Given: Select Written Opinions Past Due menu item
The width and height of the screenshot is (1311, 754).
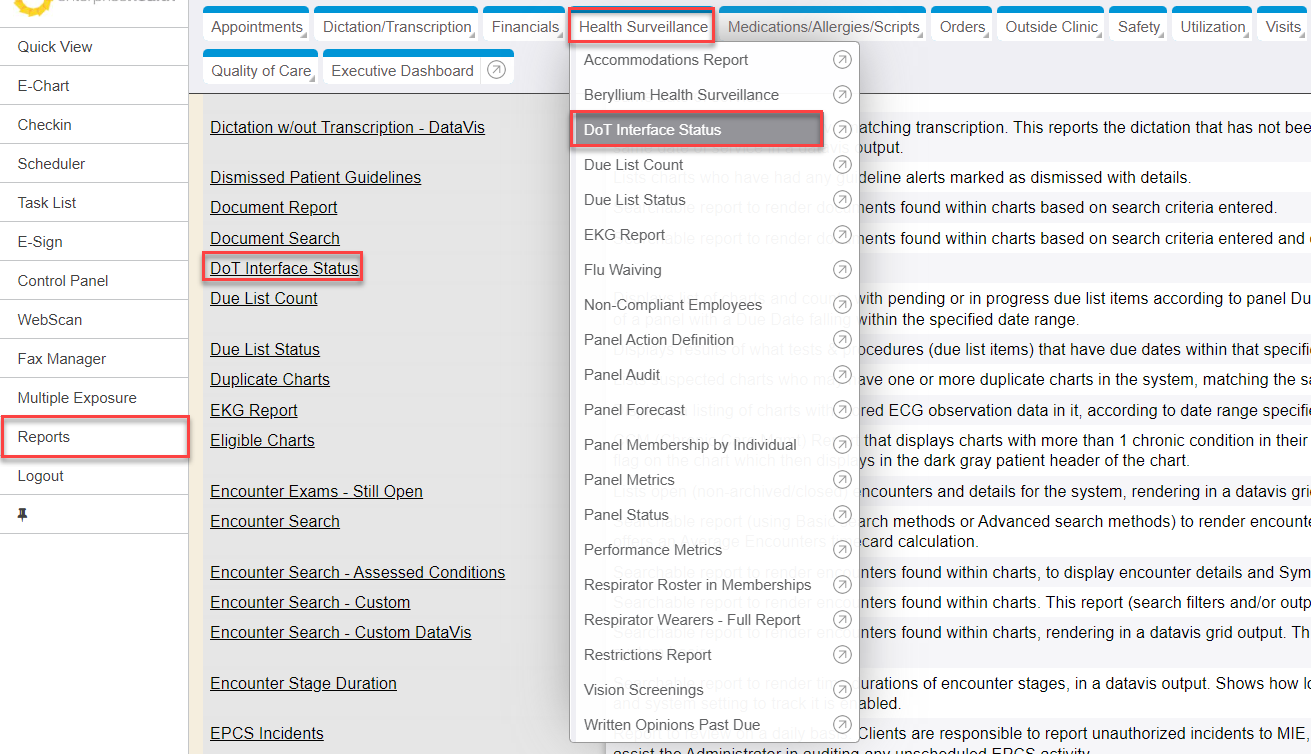Looking at the screenshot, I should click(x=671, y=725).
